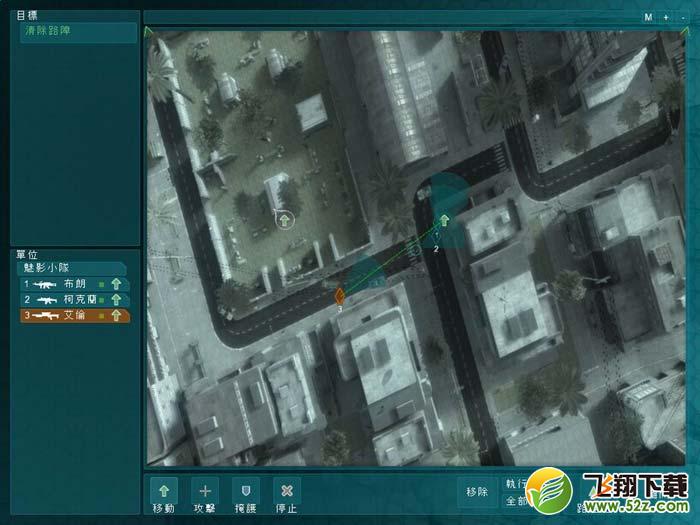Select the 清除路障 objective entry
This screenshot has width=700, height=525.
[x=79, y=32]
